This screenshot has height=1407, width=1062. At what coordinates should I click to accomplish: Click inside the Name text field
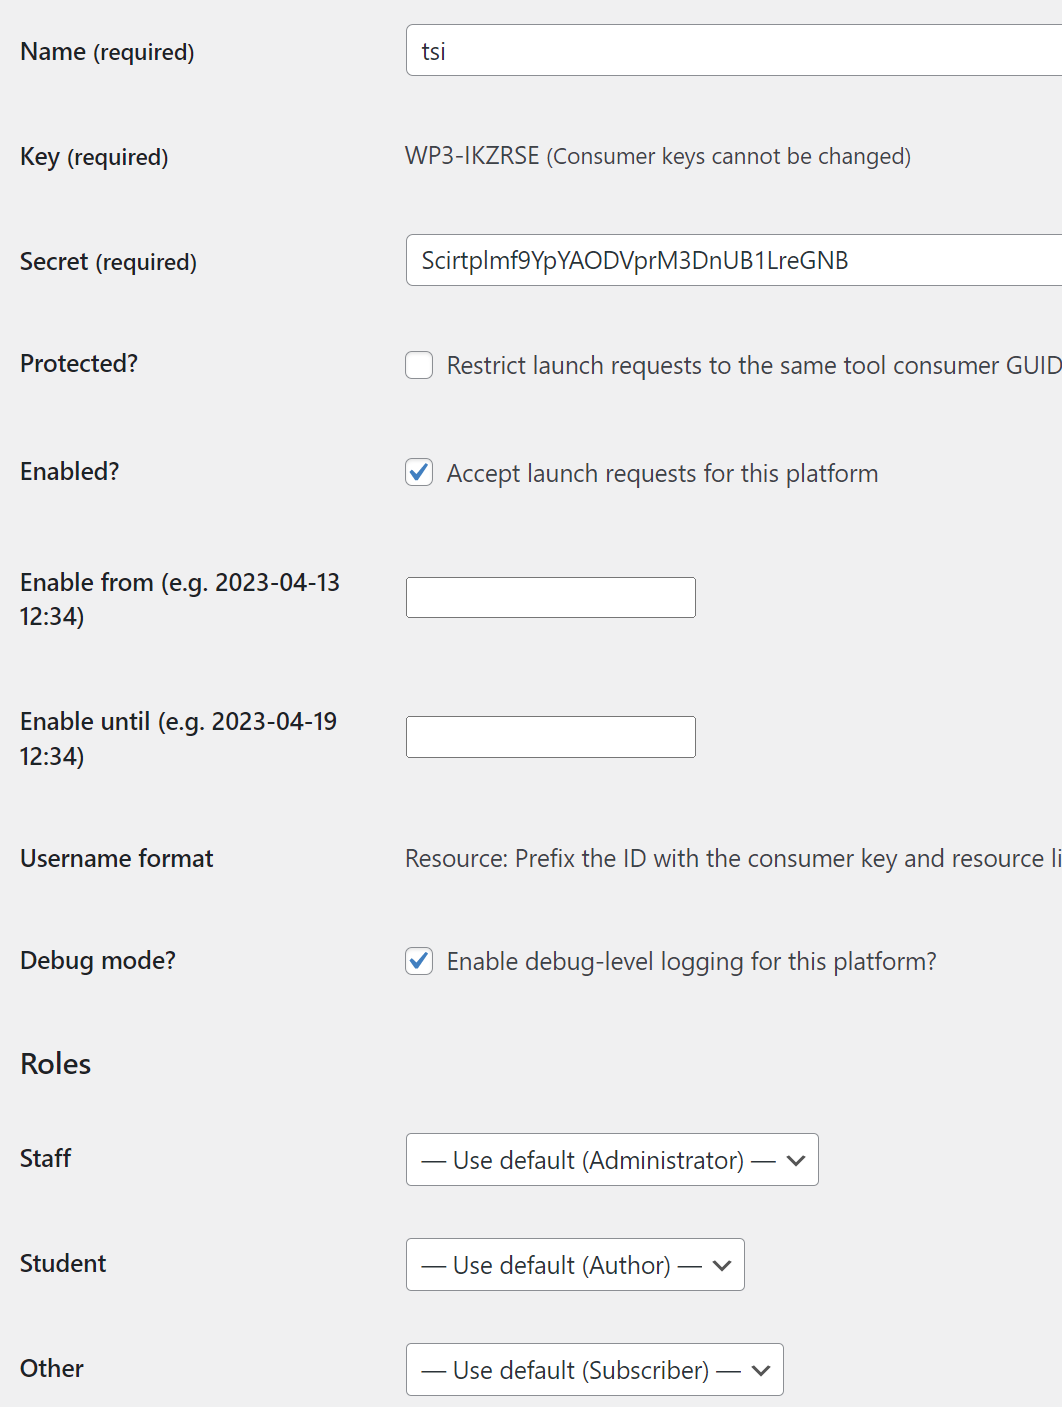700,49
